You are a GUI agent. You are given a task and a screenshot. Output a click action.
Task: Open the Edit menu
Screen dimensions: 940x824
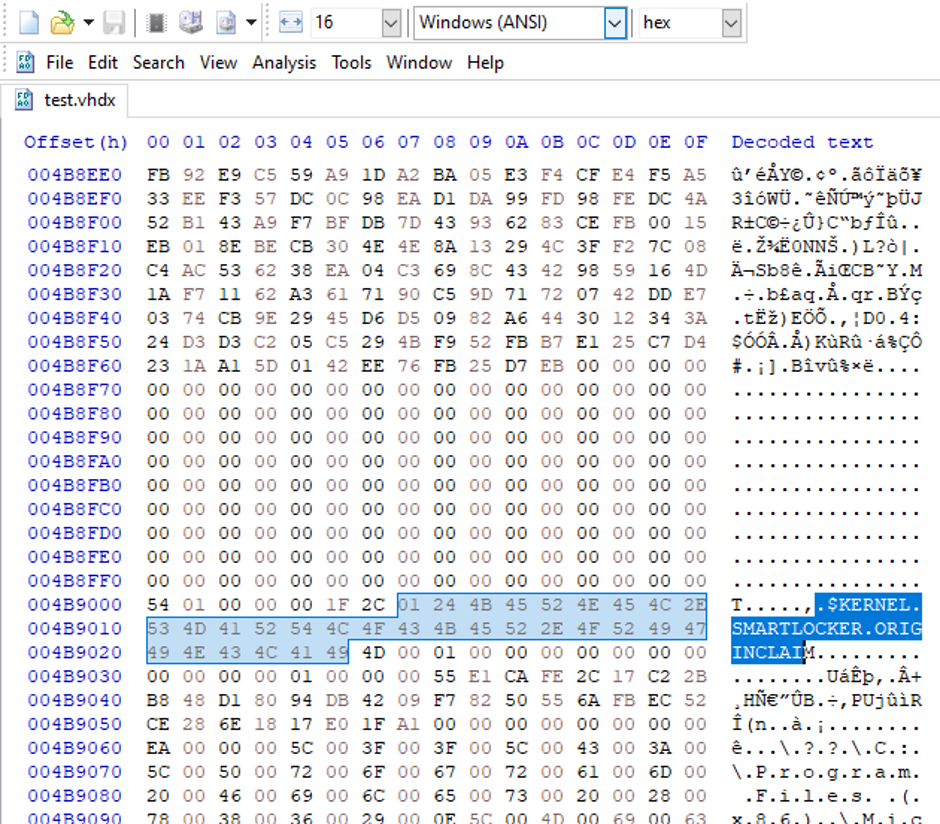(x=103, y=62)
